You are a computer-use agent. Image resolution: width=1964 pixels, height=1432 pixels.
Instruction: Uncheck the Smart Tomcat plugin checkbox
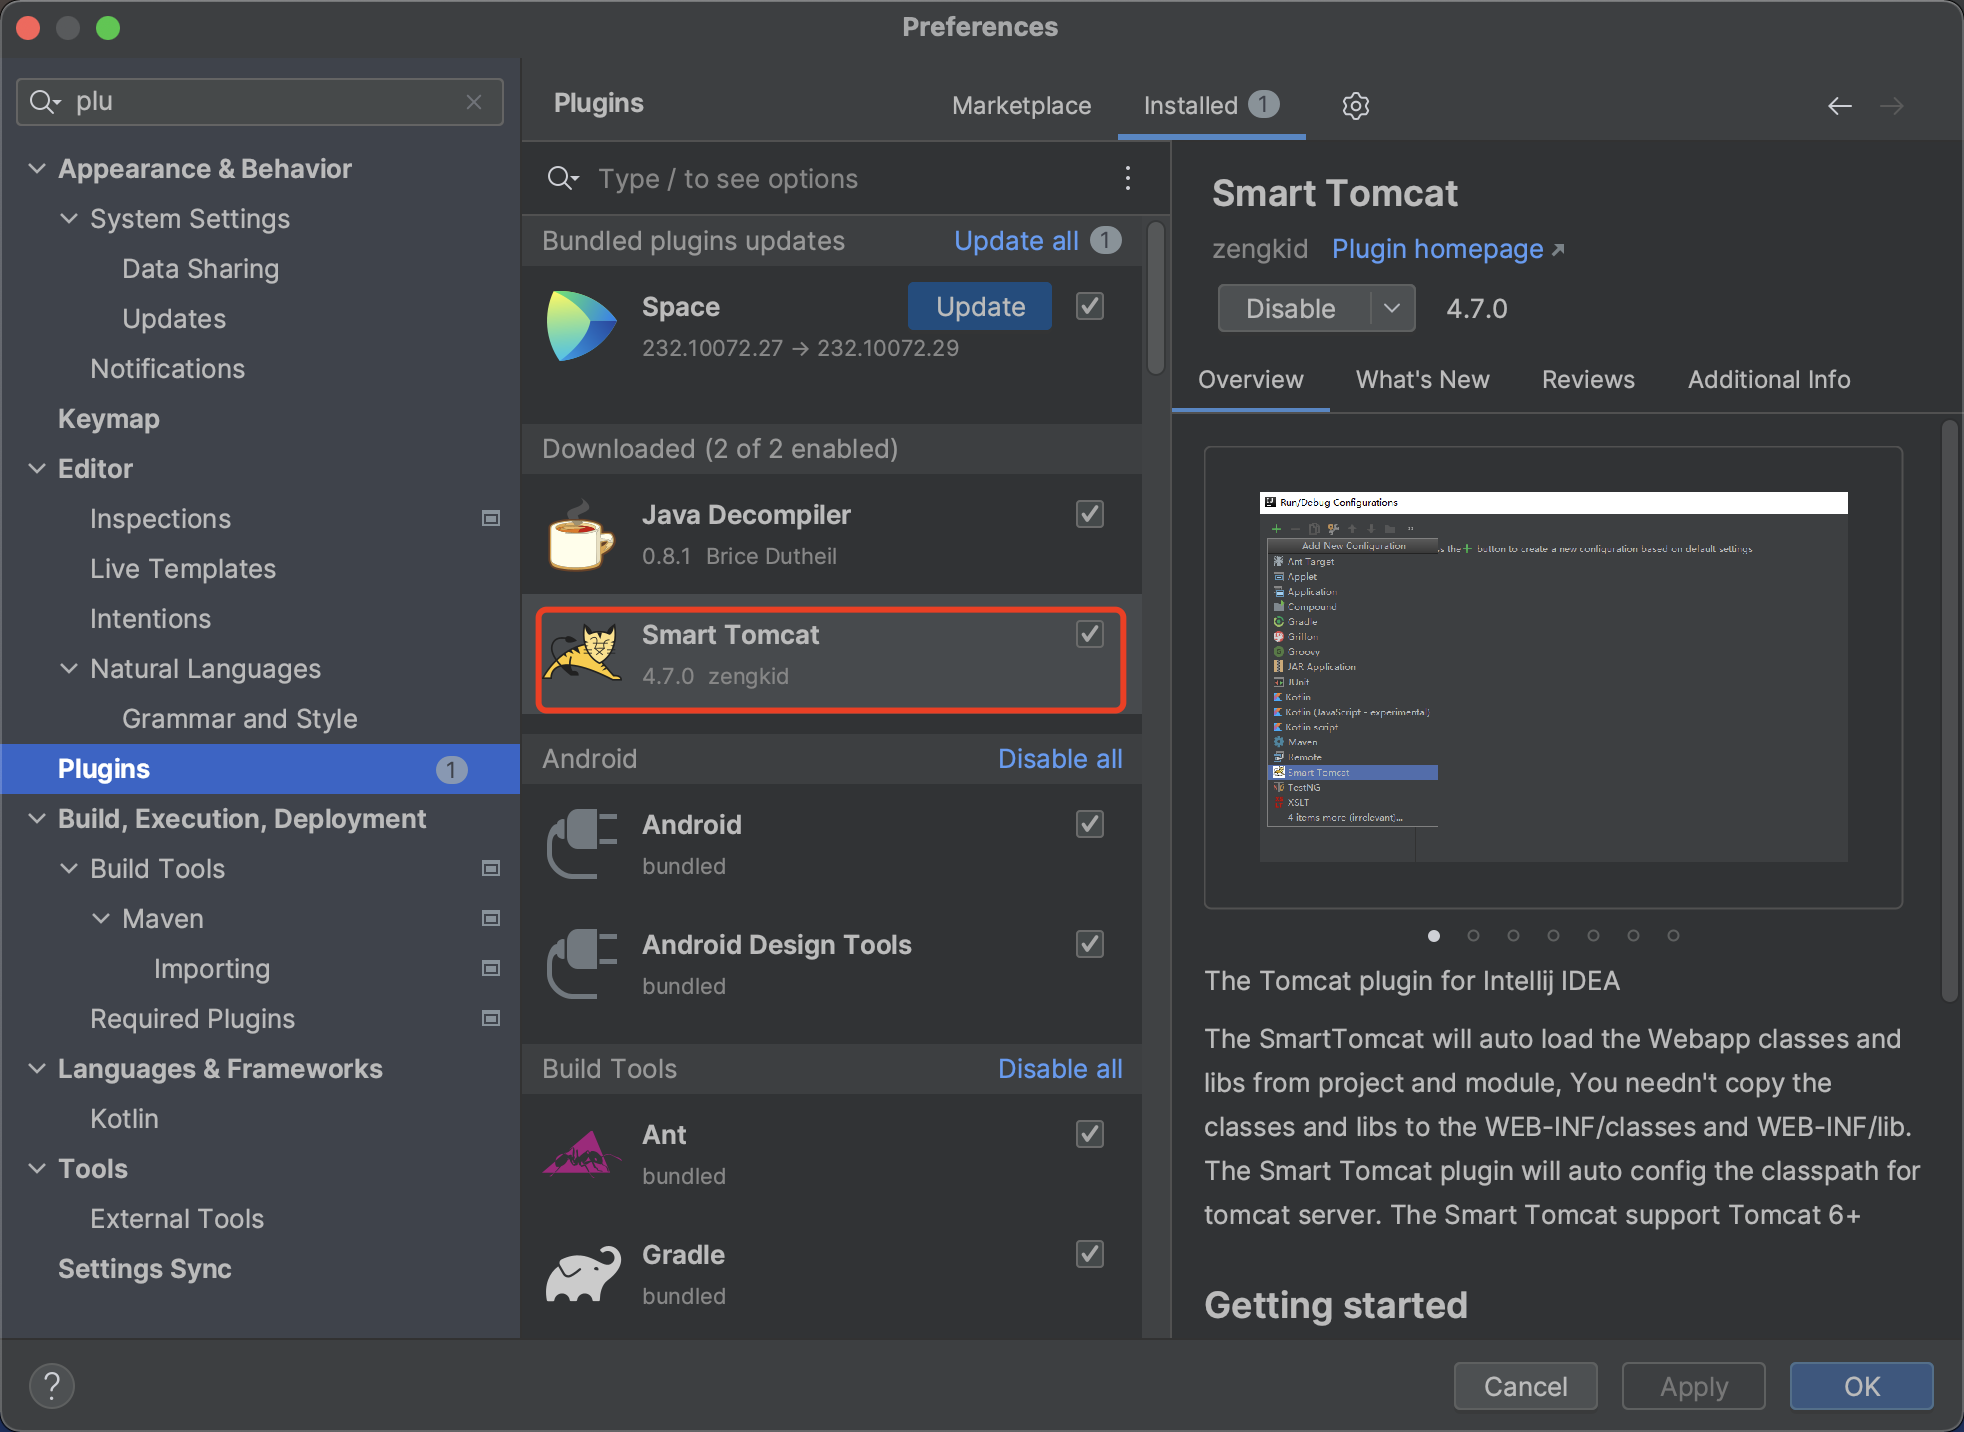point(1090,634)
